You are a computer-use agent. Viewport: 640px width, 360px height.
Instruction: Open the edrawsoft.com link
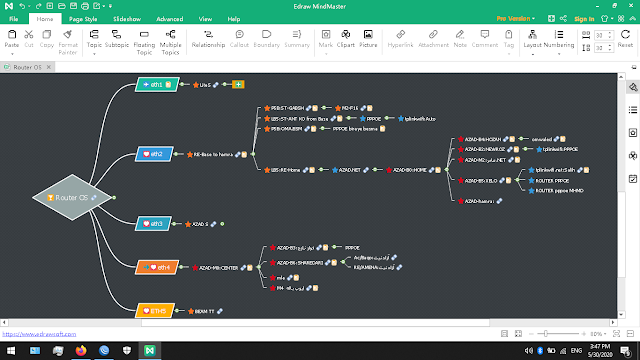tap(39, 334)
